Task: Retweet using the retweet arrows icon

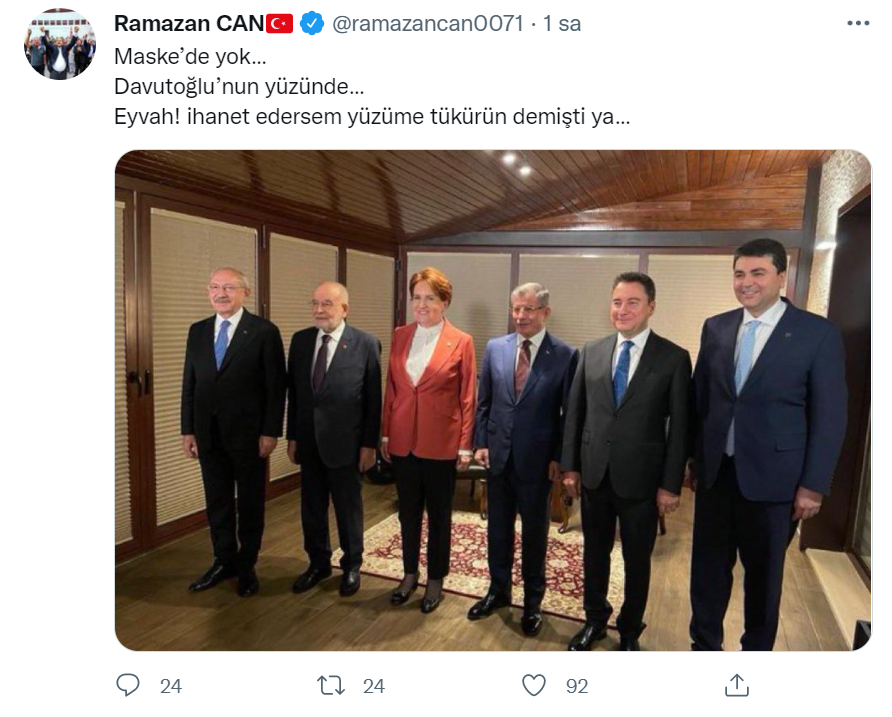Action: pos(331,685)
